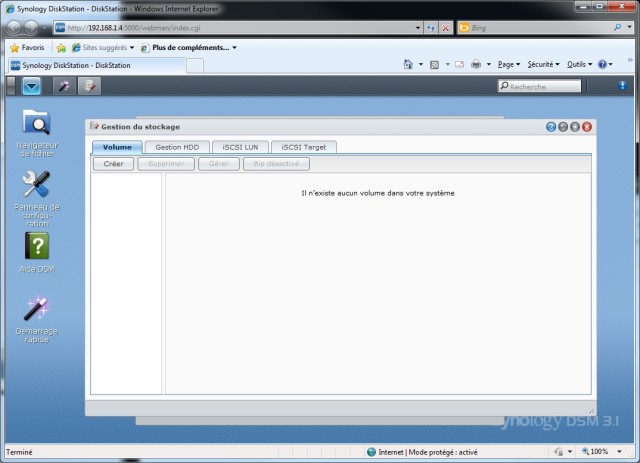Click the Internet protected mode status text

point(428,452)
